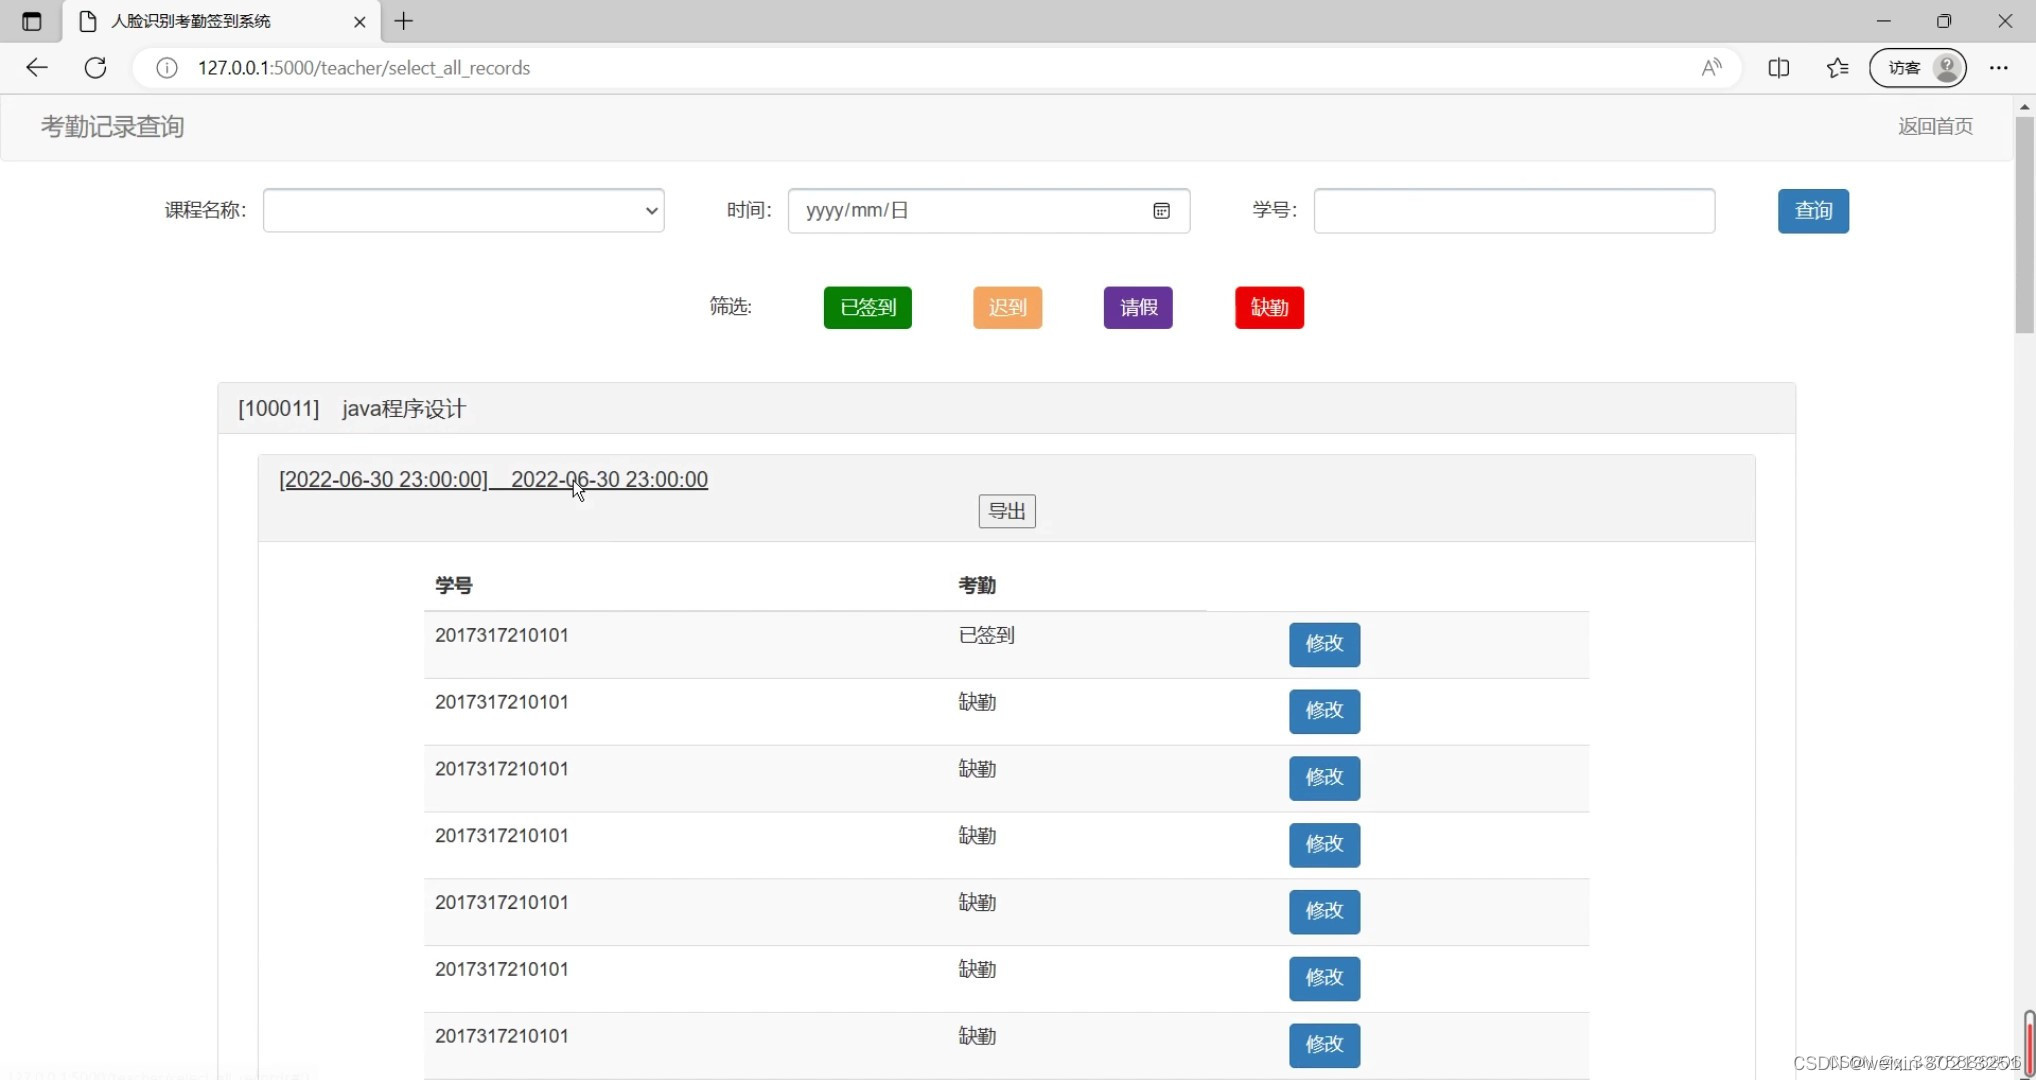Open a new browser tab
Image resolution: width=2036 pixels, height=1080 pixels.
[404, 21]
